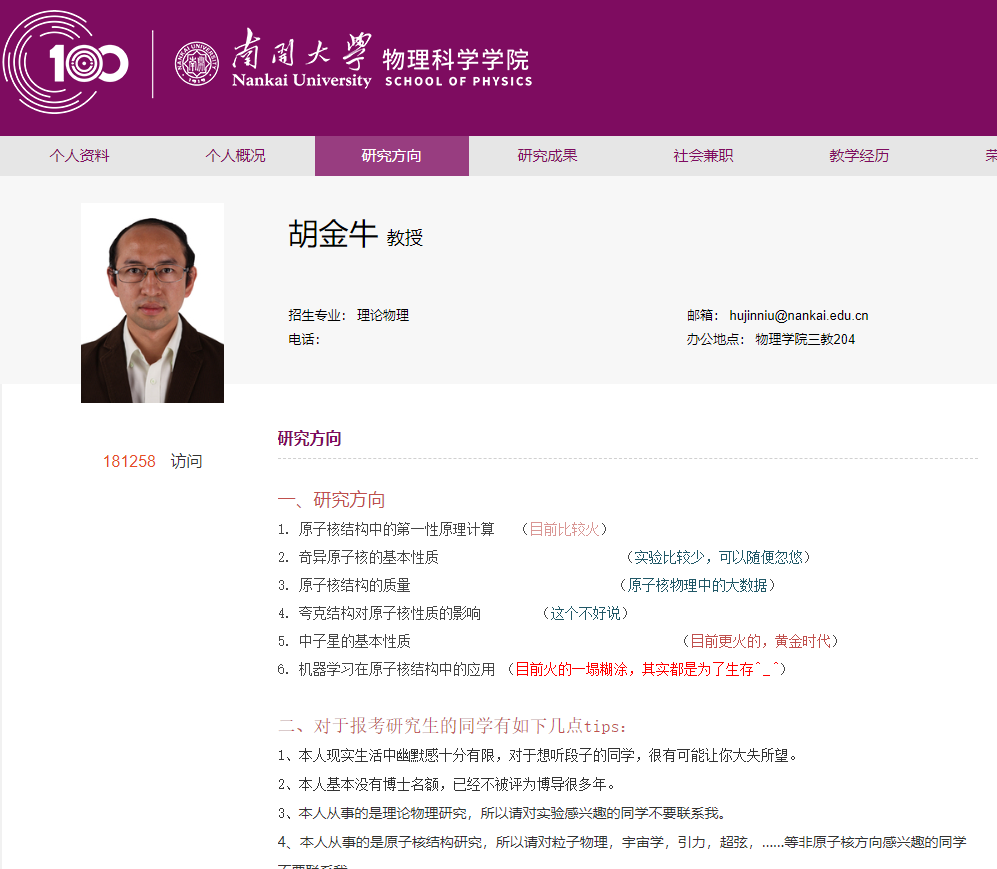Click the office location 物理学院三教204
Screen dimensions: 997x869
(x=805, y=339)
